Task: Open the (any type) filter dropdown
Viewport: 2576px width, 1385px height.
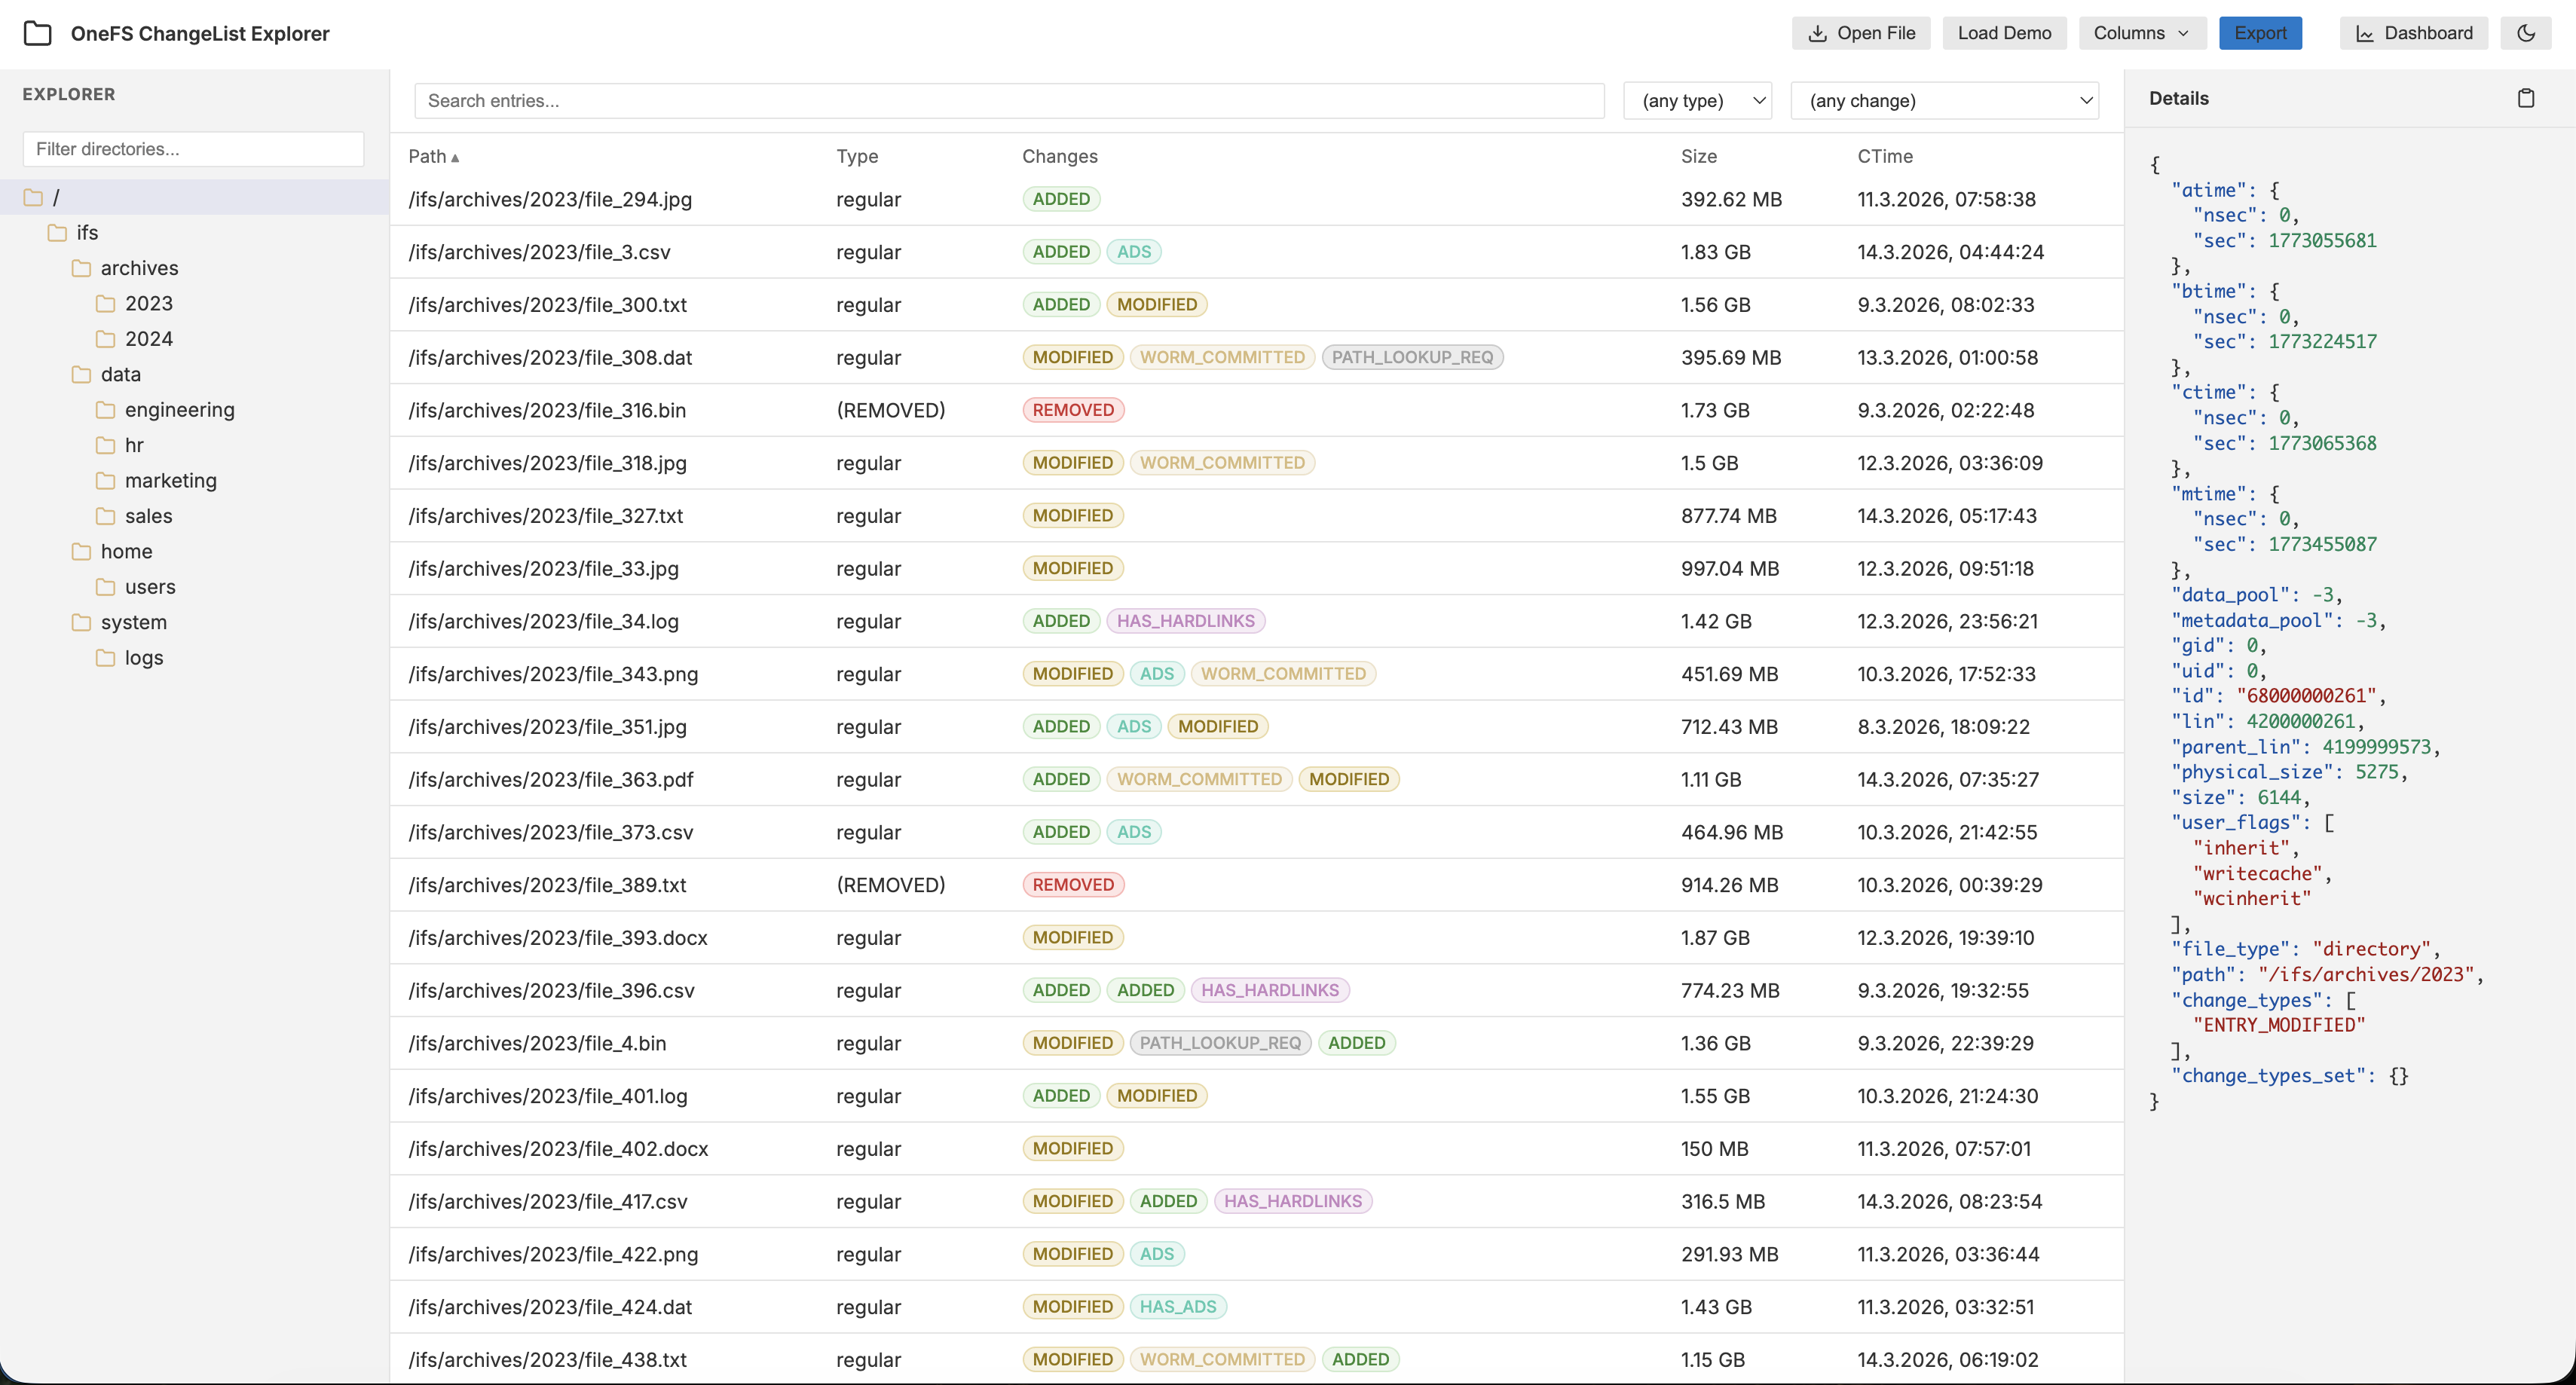Action: 1697,101
